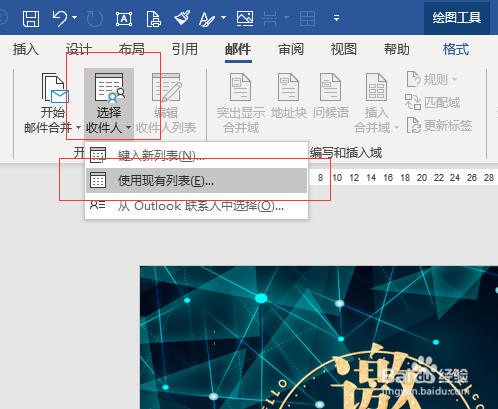Choose 从 Outlook 联系人中选择(O)...
498x409 pixels.
[x=196, y=206]
